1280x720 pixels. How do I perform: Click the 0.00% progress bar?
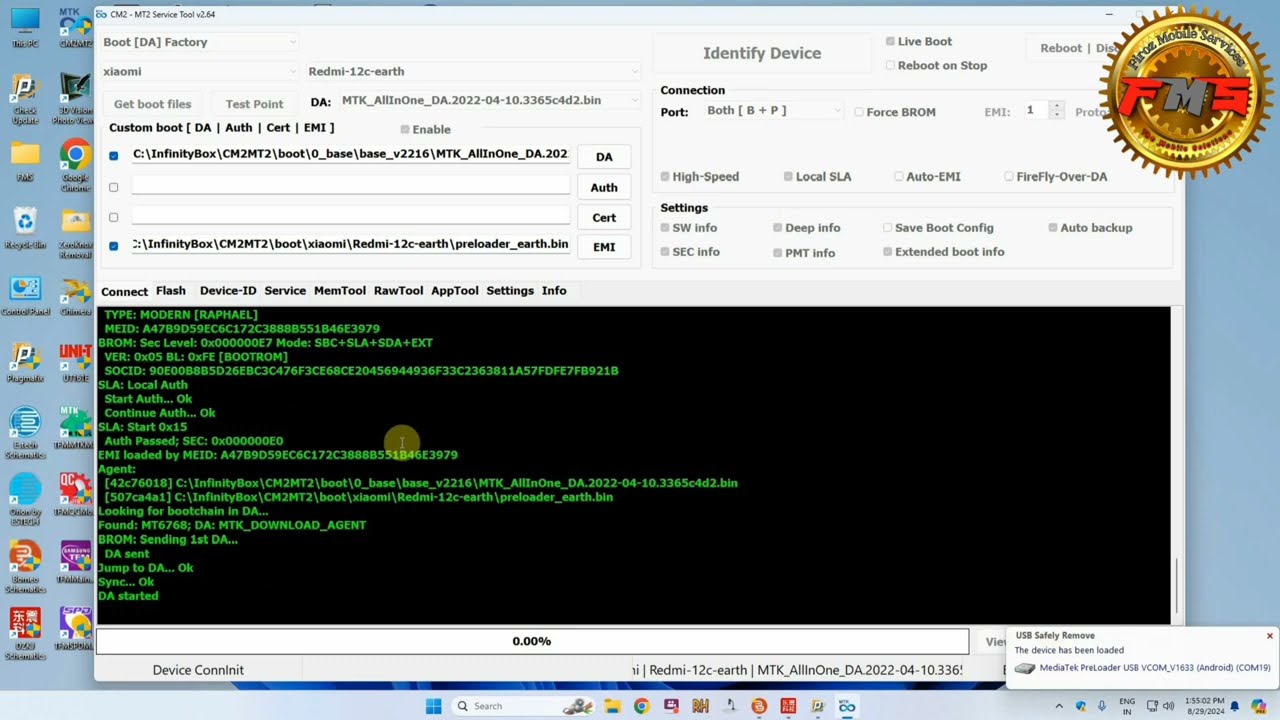532,641
